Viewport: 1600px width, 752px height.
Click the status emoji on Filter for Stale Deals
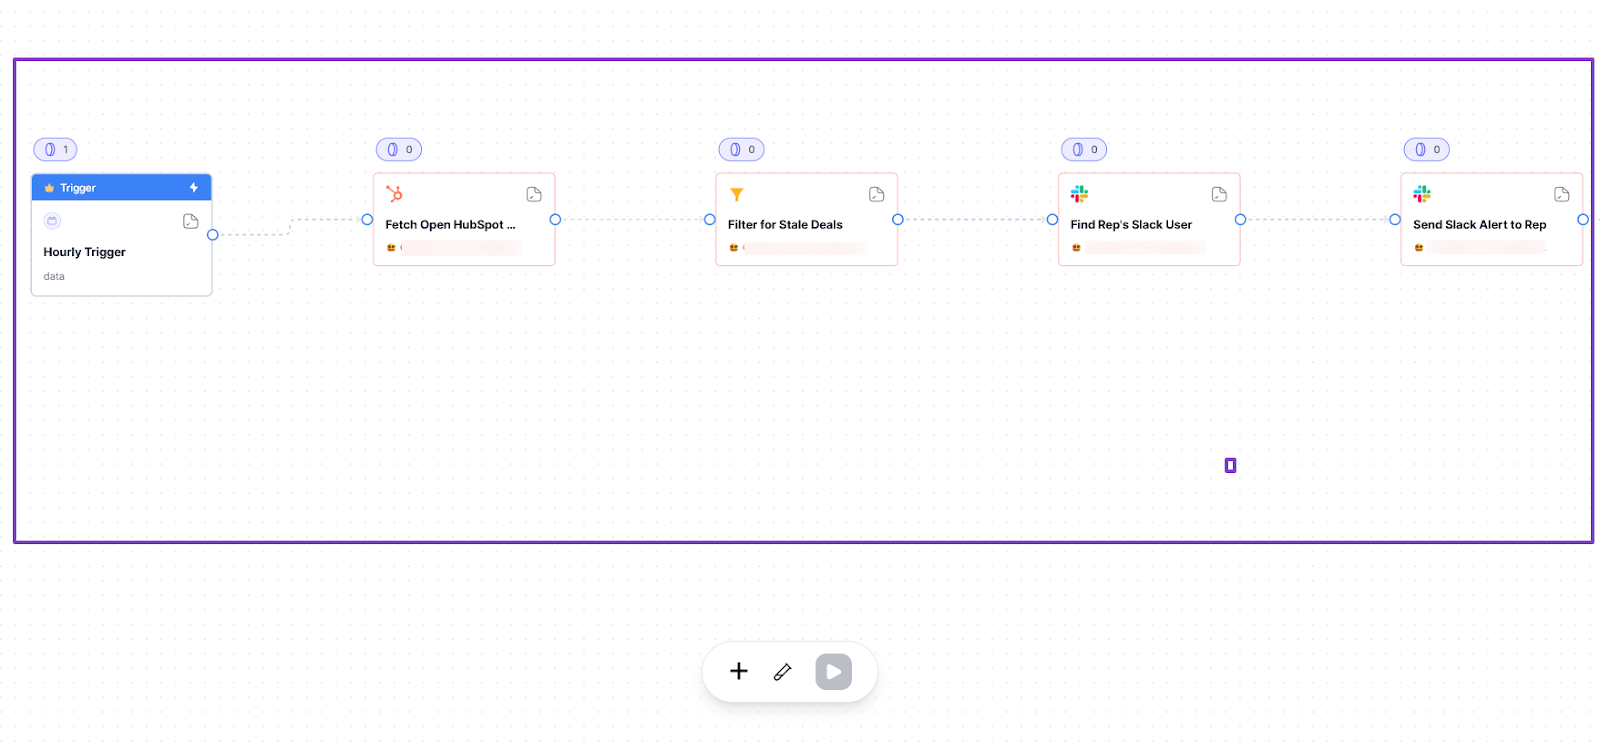[x=734, y=248]
